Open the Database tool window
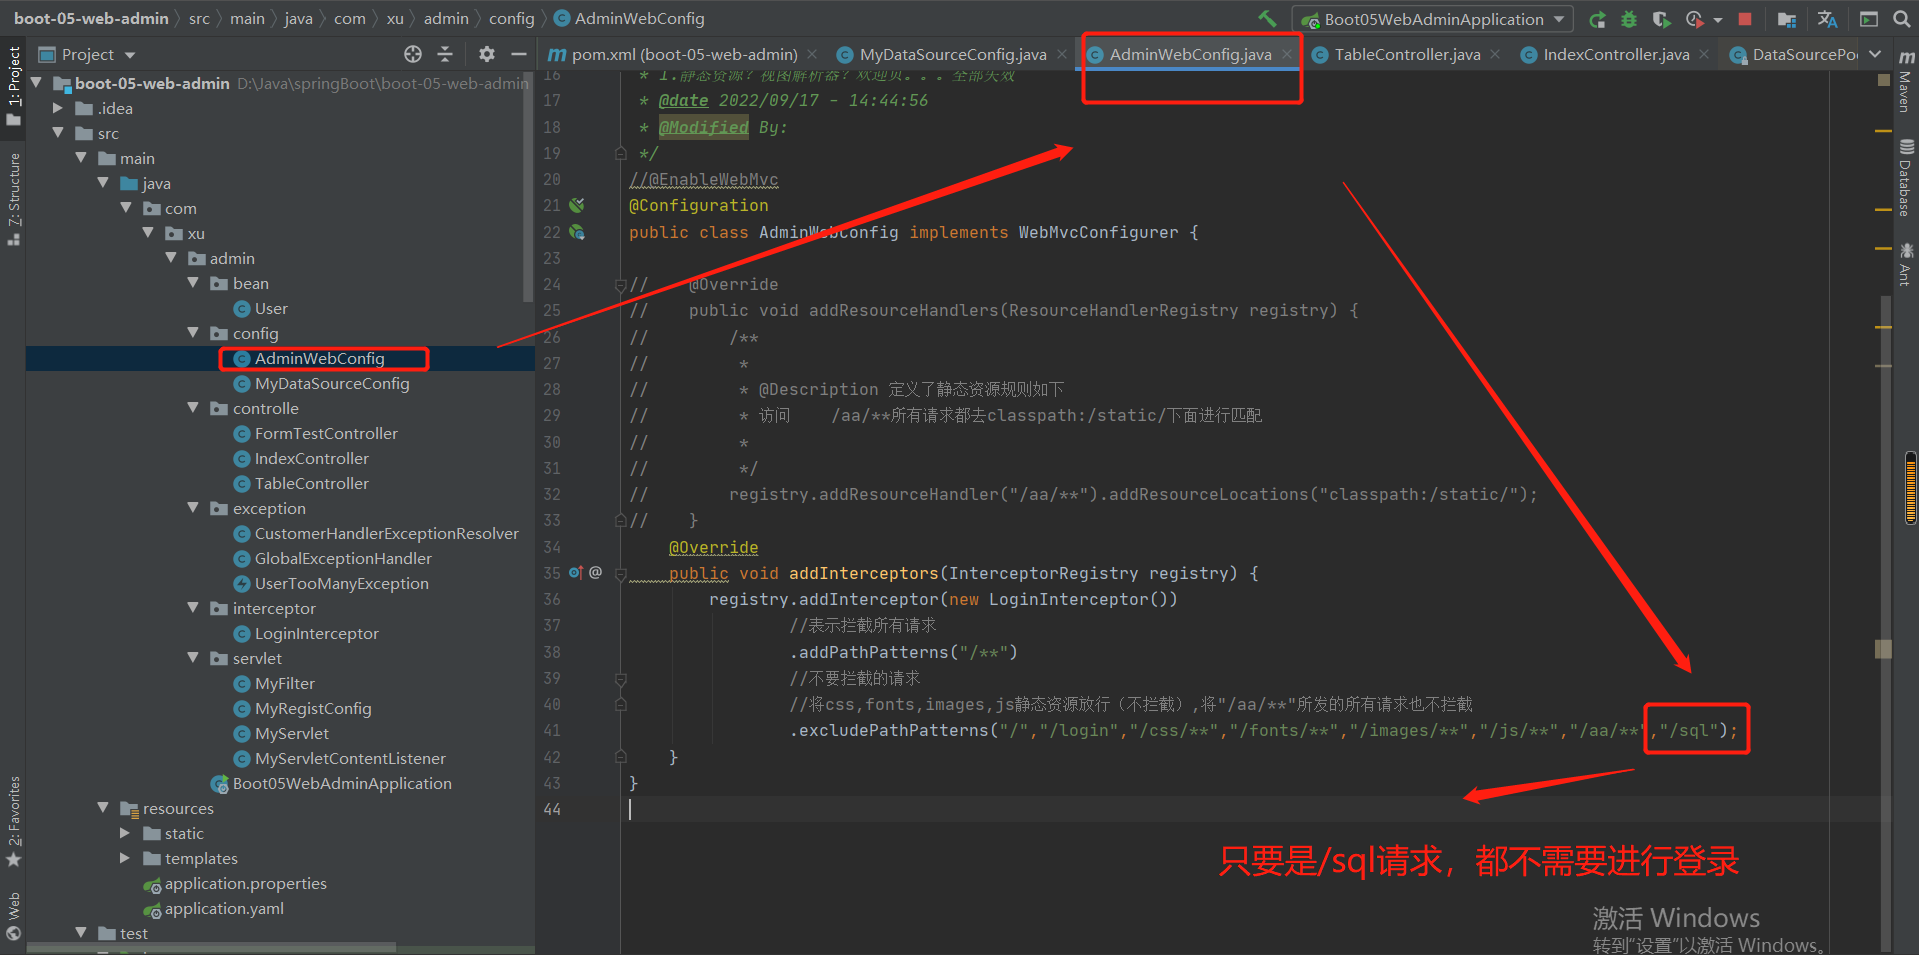Screen dimensions: 1919x955 [x=1906, y=178]
